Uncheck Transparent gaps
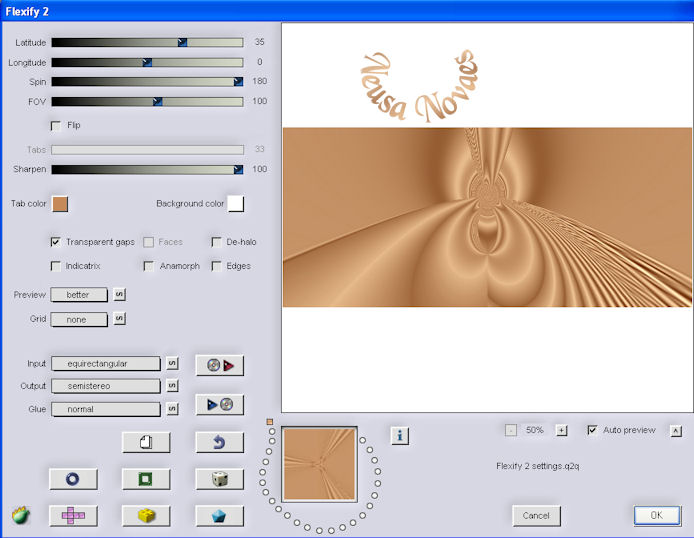694x538 pixels. 56,242
